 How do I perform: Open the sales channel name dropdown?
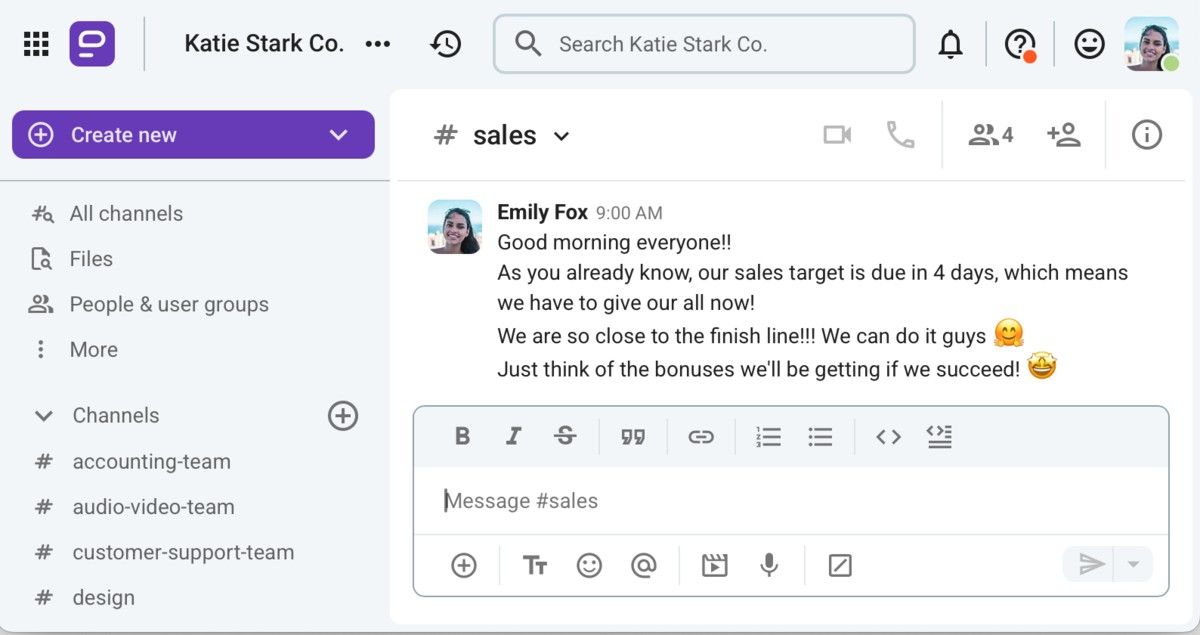tap(562, 136)
